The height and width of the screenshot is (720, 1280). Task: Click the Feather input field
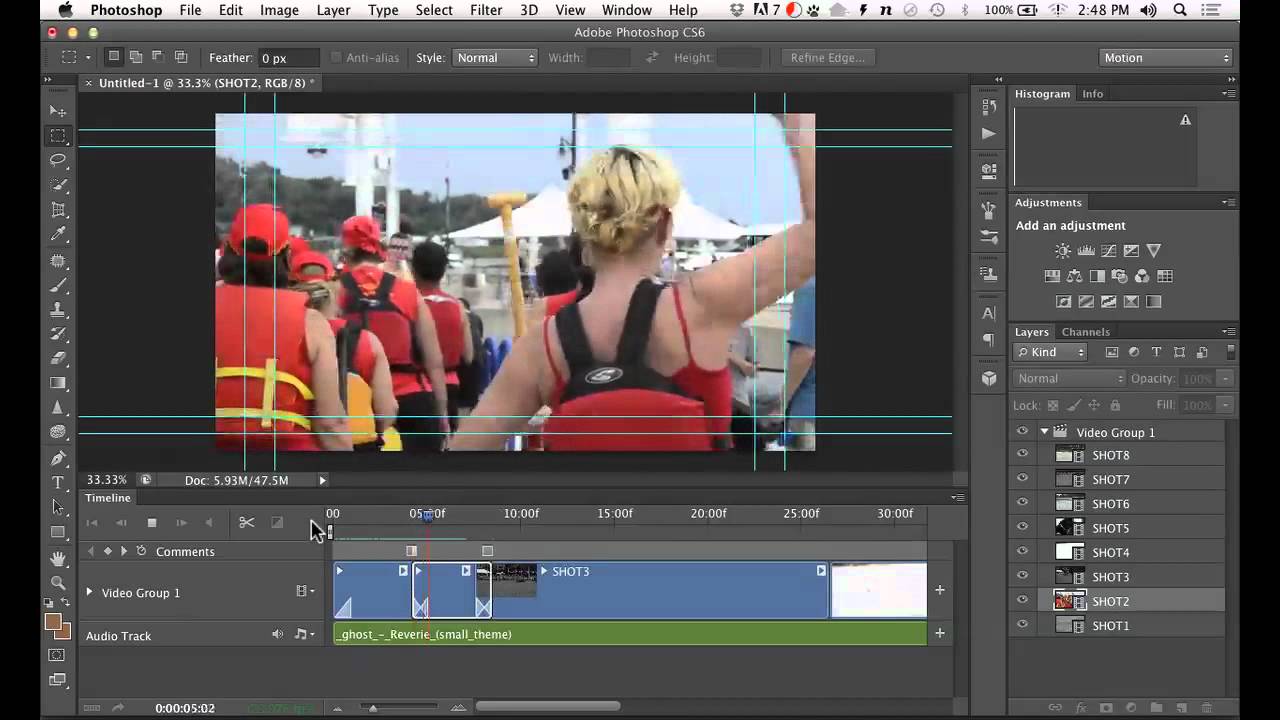288,58
